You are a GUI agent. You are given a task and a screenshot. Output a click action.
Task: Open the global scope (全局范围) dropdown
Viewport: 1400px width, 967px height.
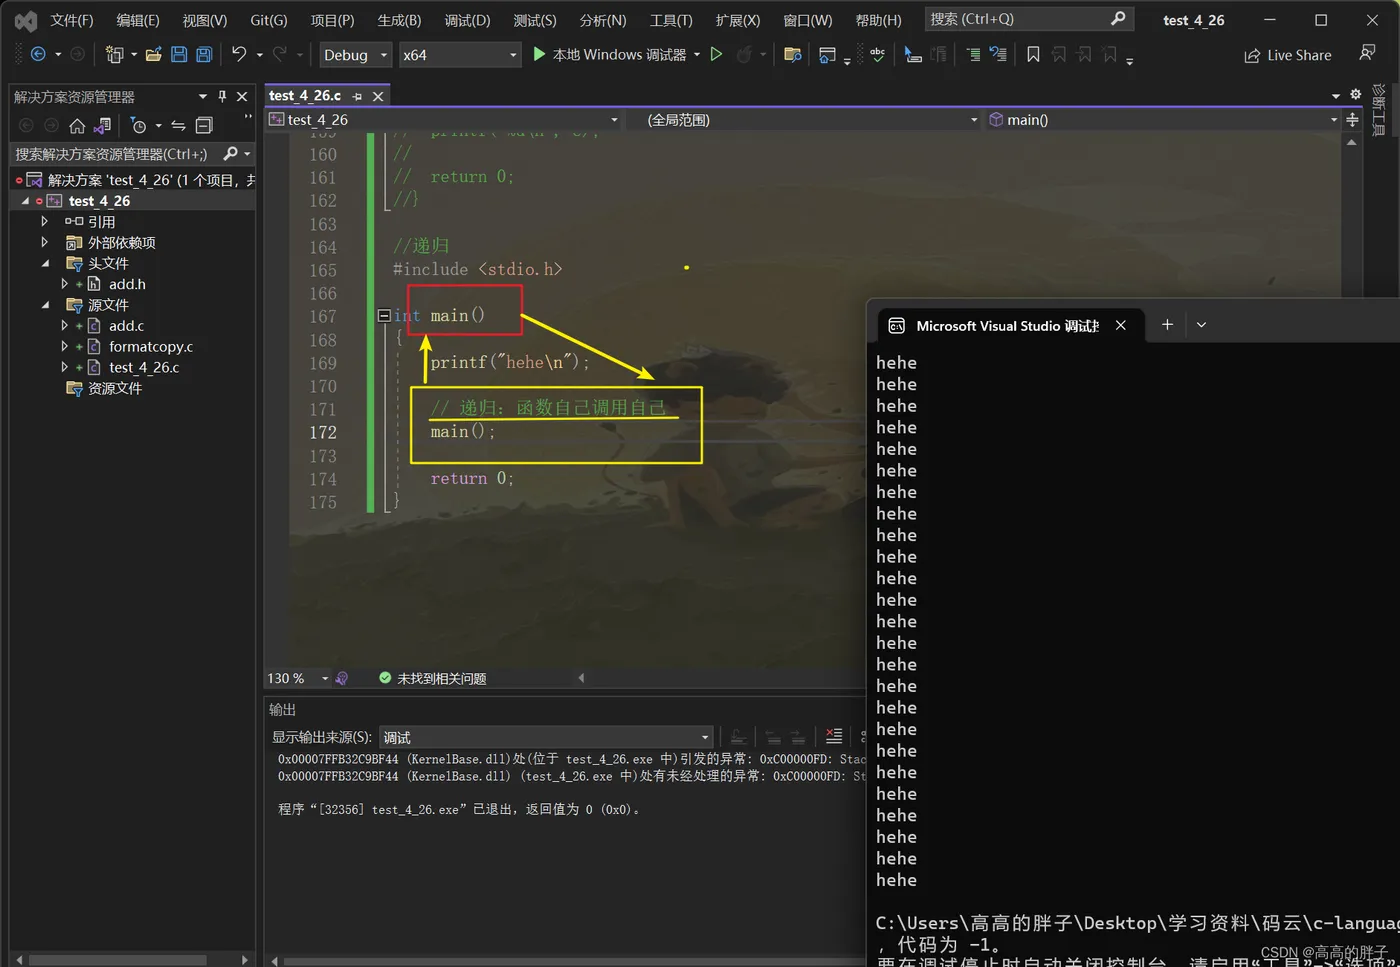(805, 119)
